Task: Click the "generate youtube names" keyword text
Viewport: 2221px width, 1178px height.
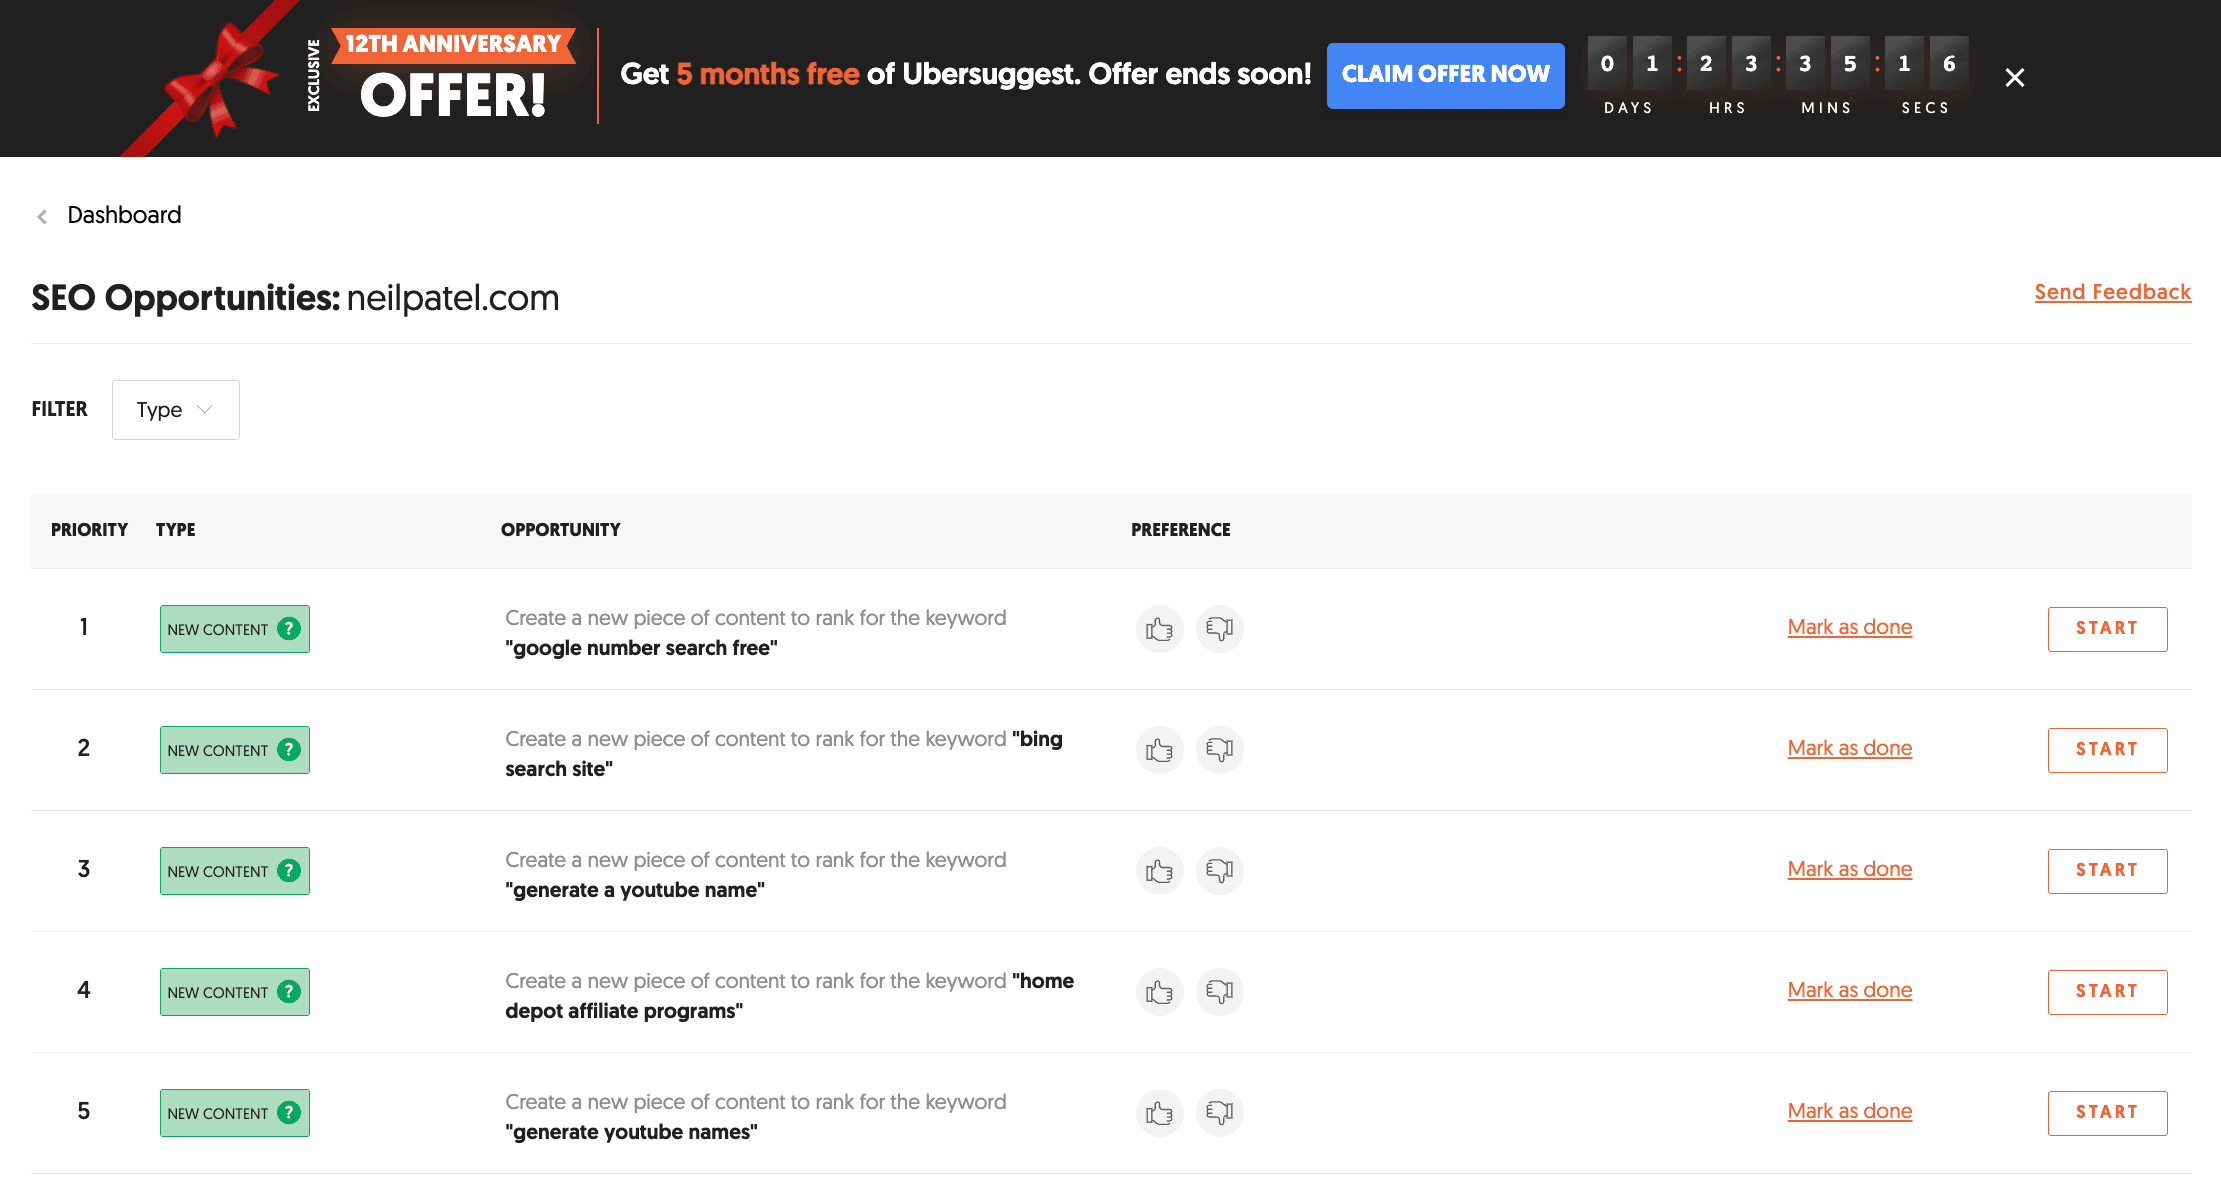Action: (x=631, y=1132)
